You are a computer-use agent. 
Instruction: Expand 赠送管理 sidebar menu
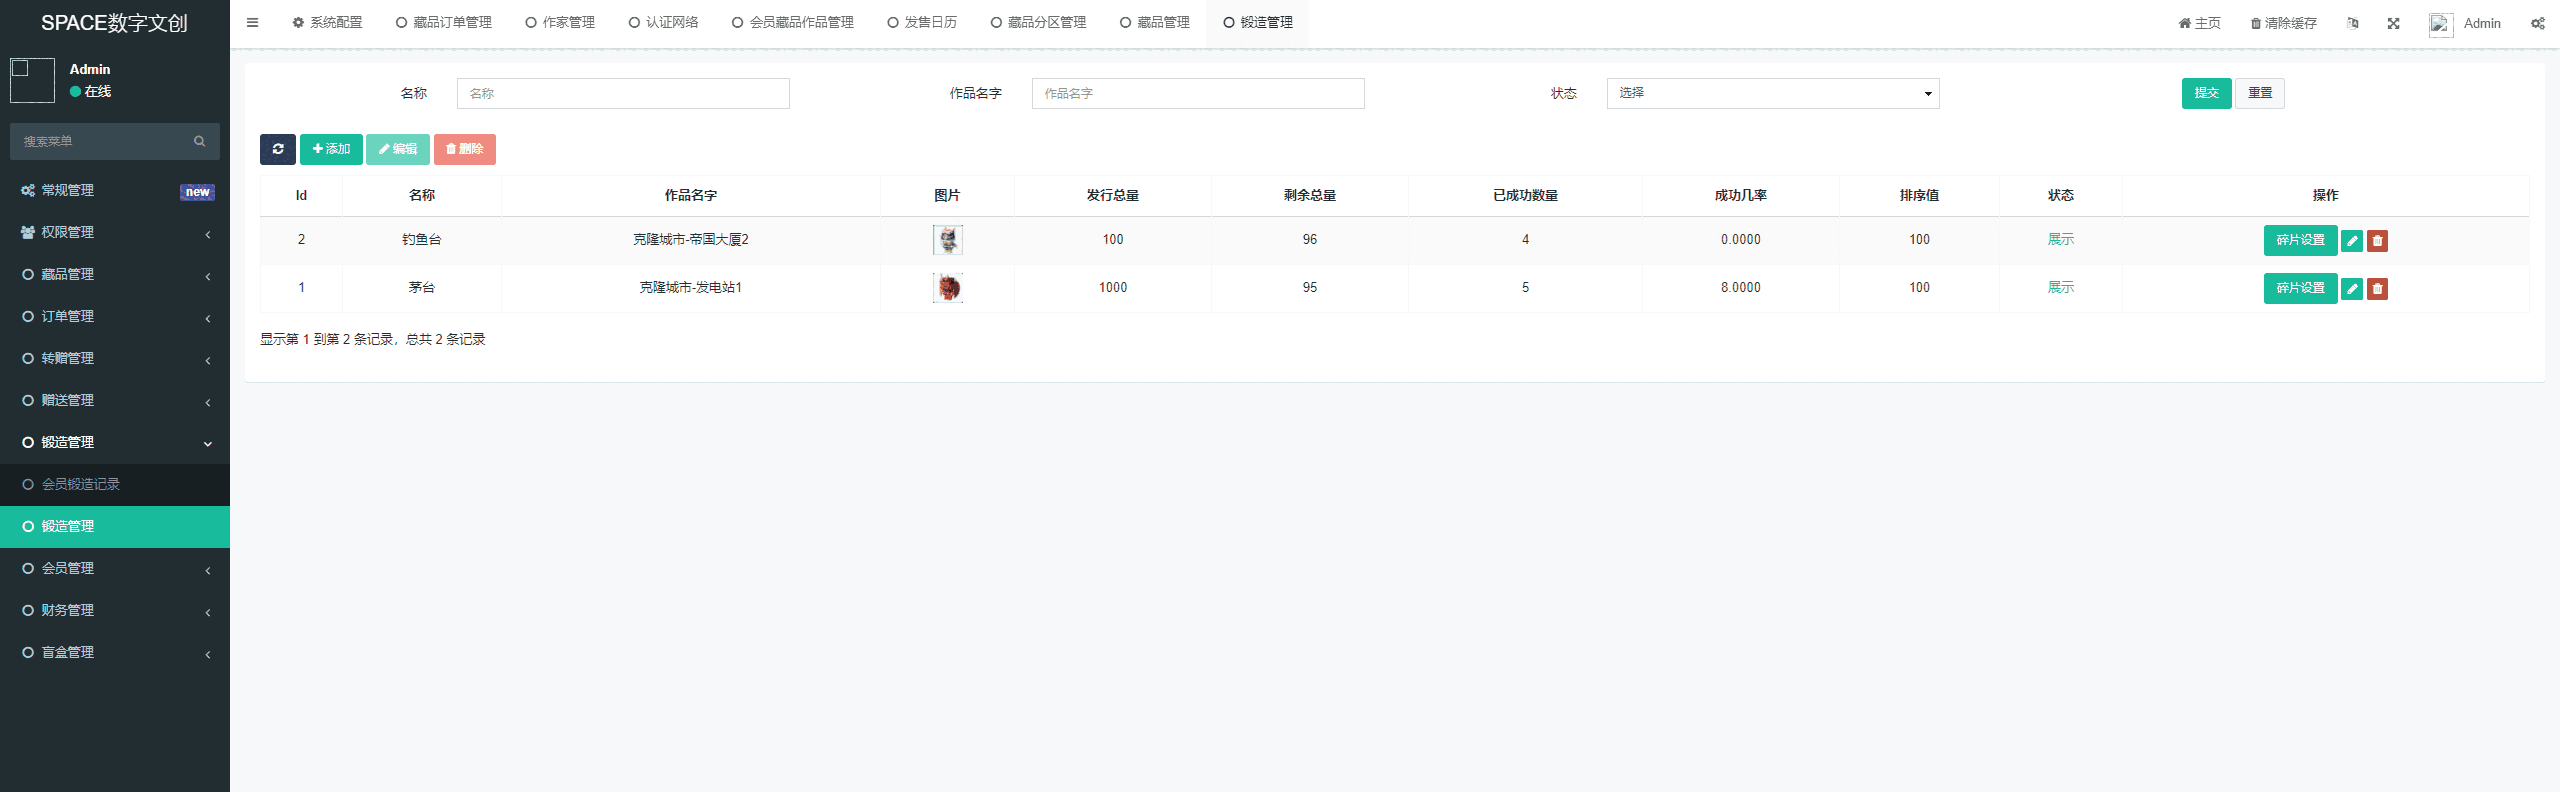tap(115, 400)
